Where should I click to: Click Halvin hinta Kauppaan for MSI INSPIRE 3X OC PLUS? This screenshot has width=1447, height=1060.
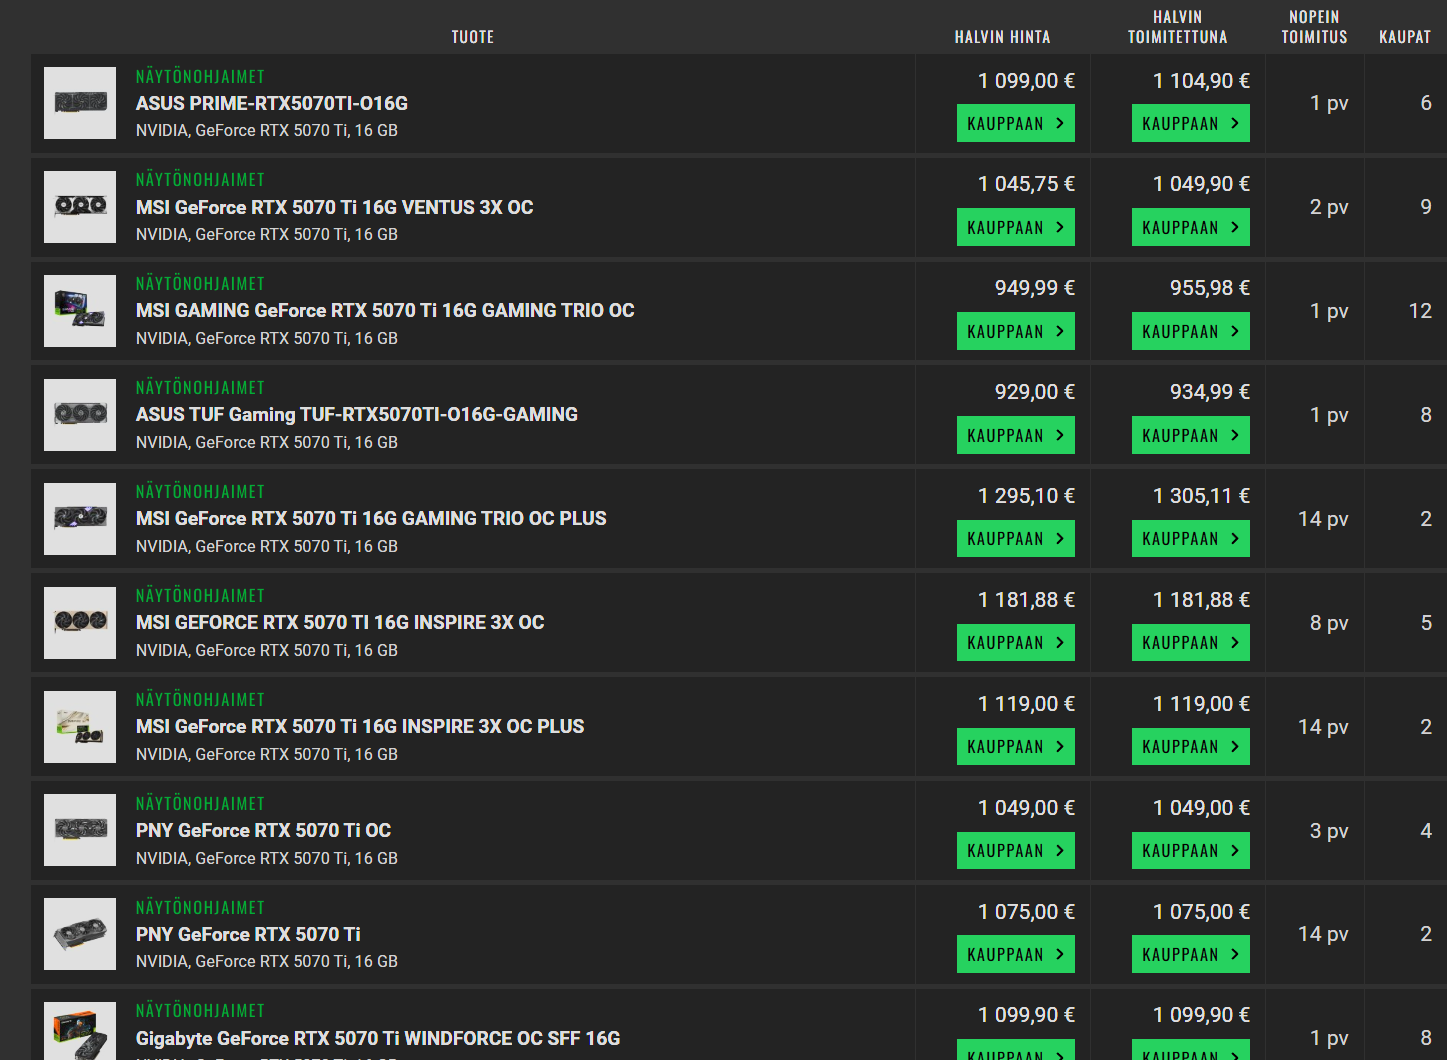tap(1016, 746)
